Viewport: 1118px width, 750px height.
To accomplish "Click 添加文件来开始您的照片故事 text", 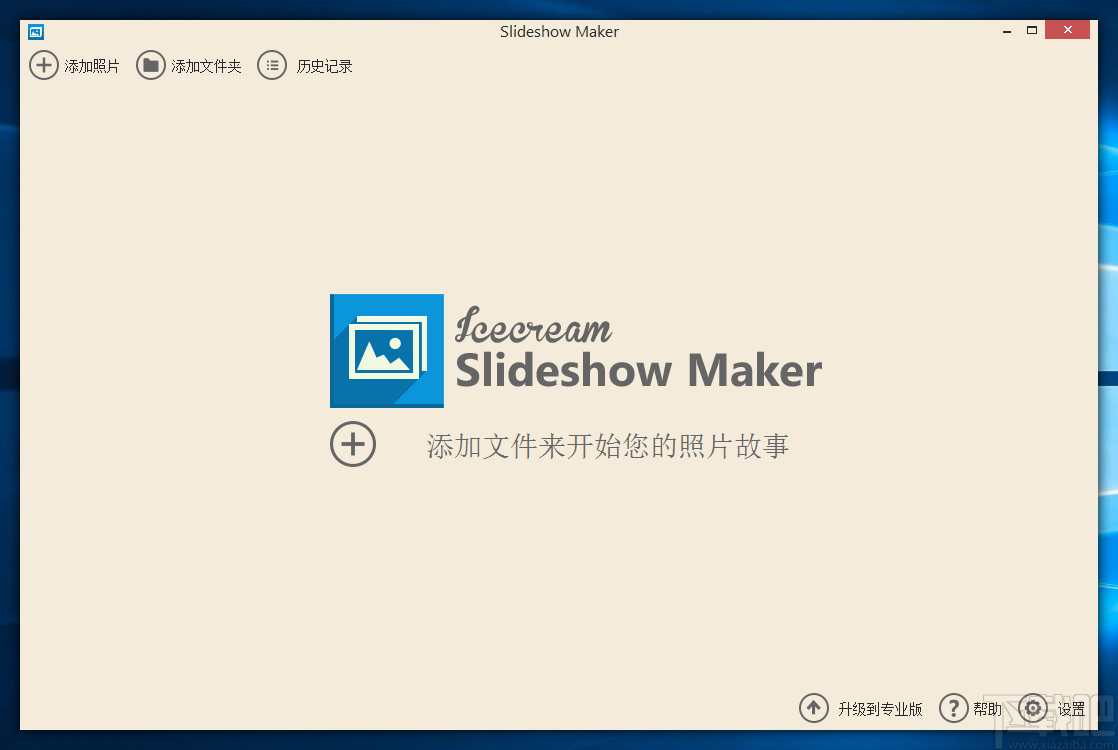I will coord(607,446).
